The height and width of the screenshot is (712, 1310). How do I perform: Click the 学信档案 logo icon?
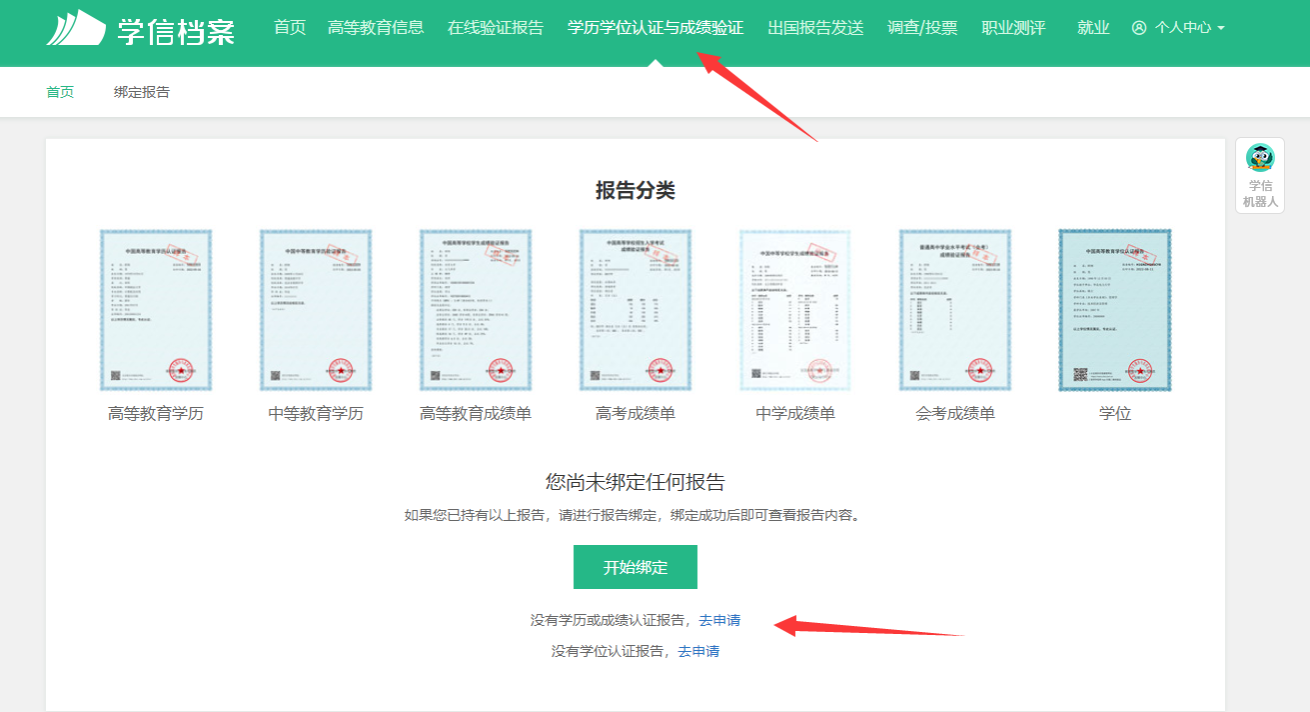(x=76, y=28)
